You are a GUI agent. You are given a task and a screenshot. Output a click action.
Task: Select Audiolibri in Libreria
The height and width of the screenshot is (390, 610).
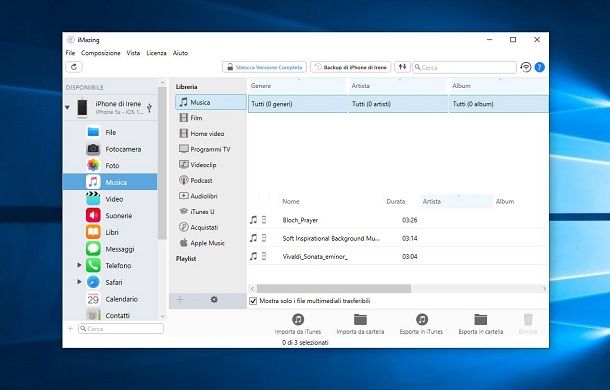click(211, 196)
